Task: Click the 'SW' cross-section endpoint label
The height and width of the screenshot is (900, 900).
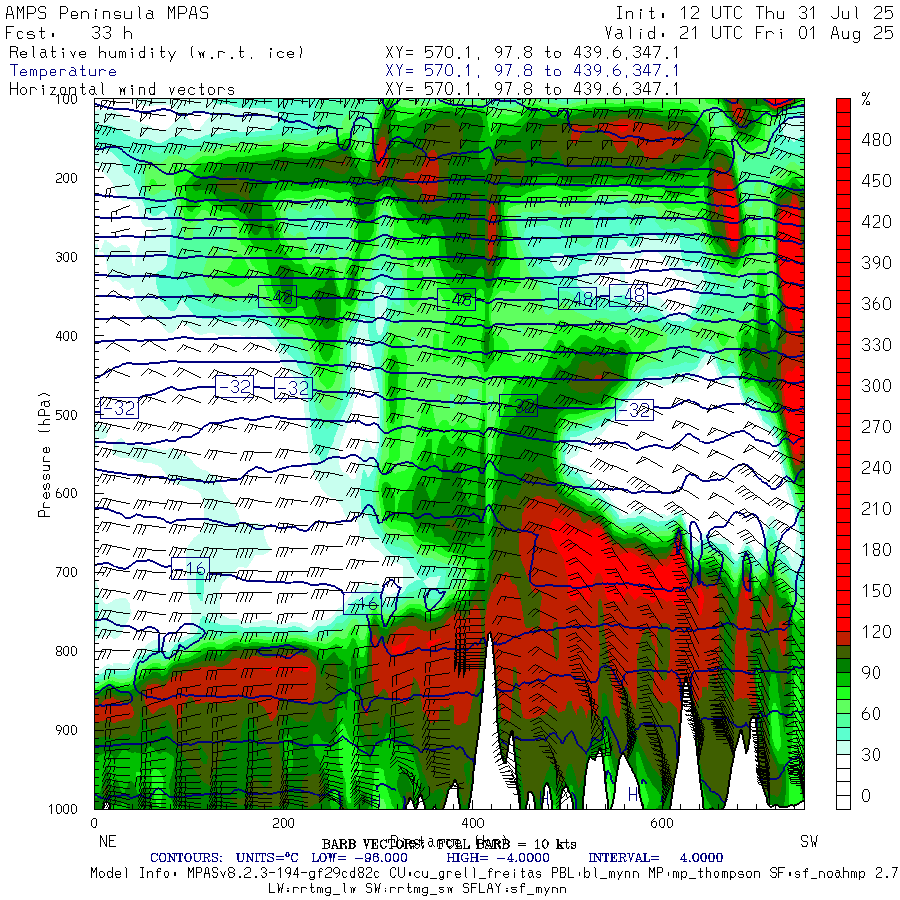Action: click(809, 841)
